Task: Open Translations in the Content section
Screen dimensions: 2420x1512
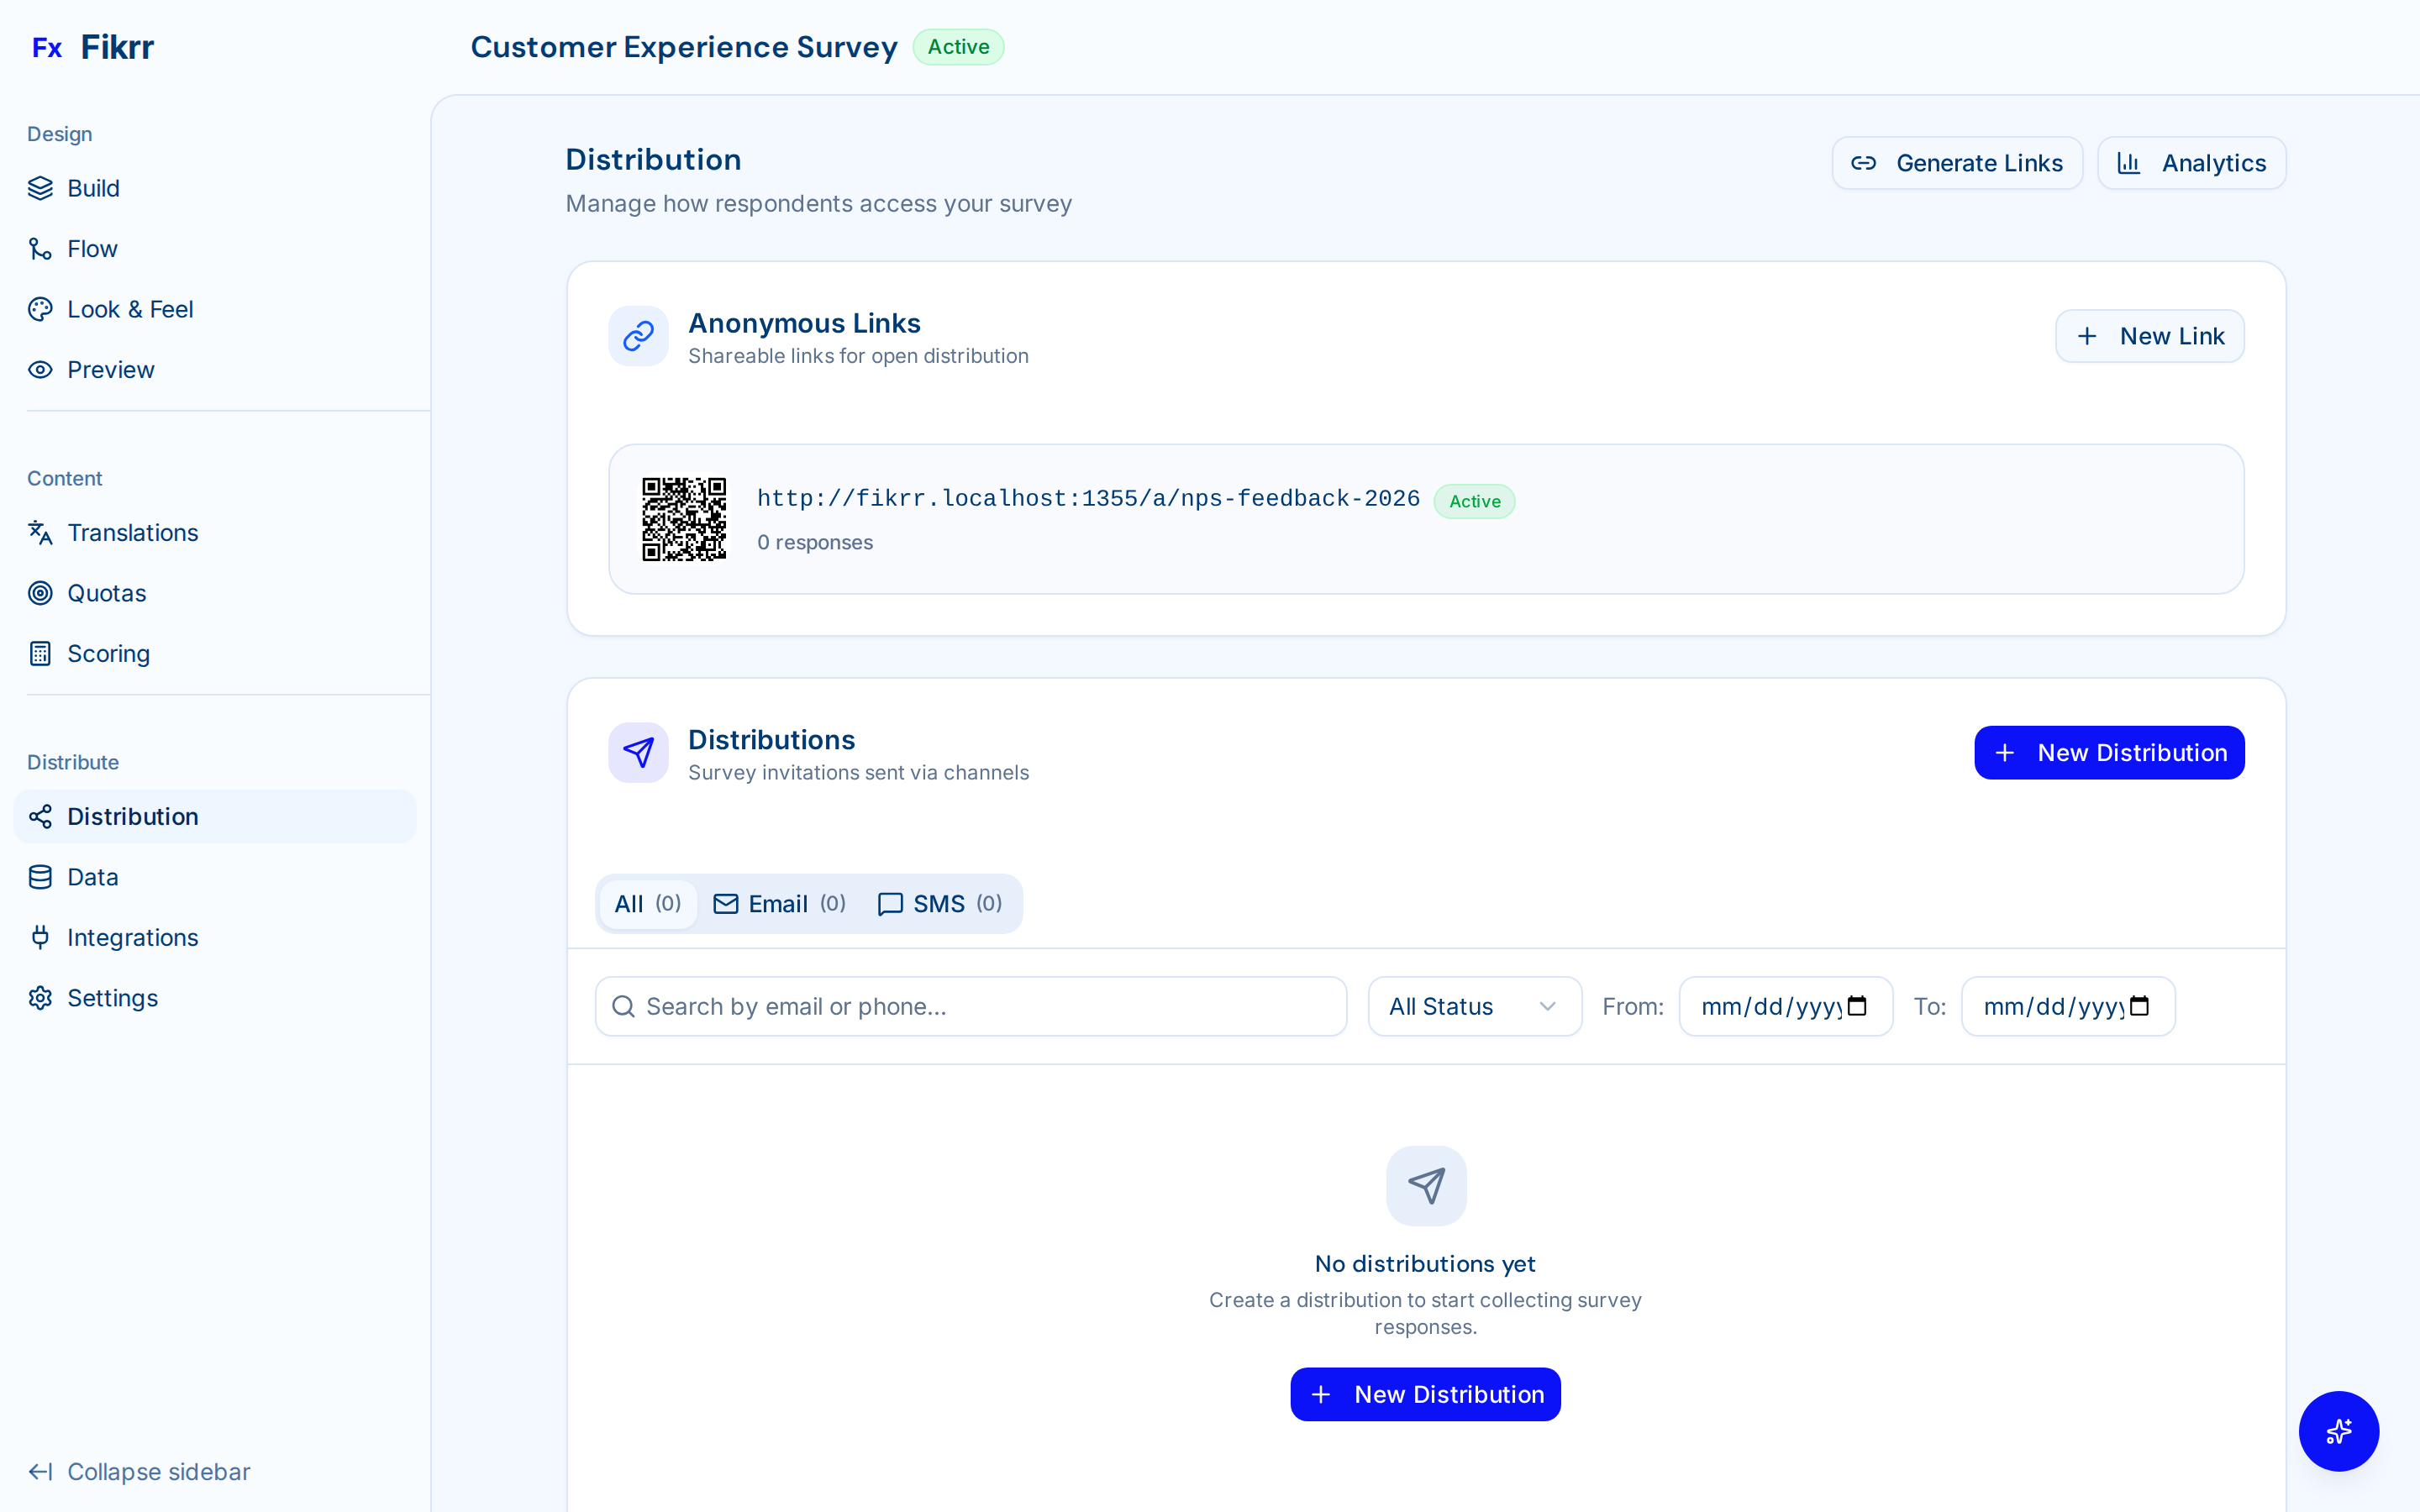Action: (132, 533)
